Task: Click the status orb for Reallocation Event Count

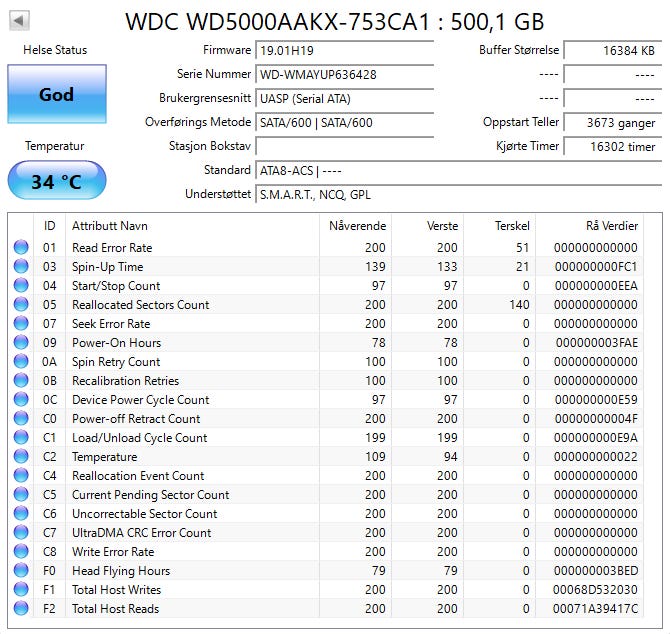Action: [21, 476]
